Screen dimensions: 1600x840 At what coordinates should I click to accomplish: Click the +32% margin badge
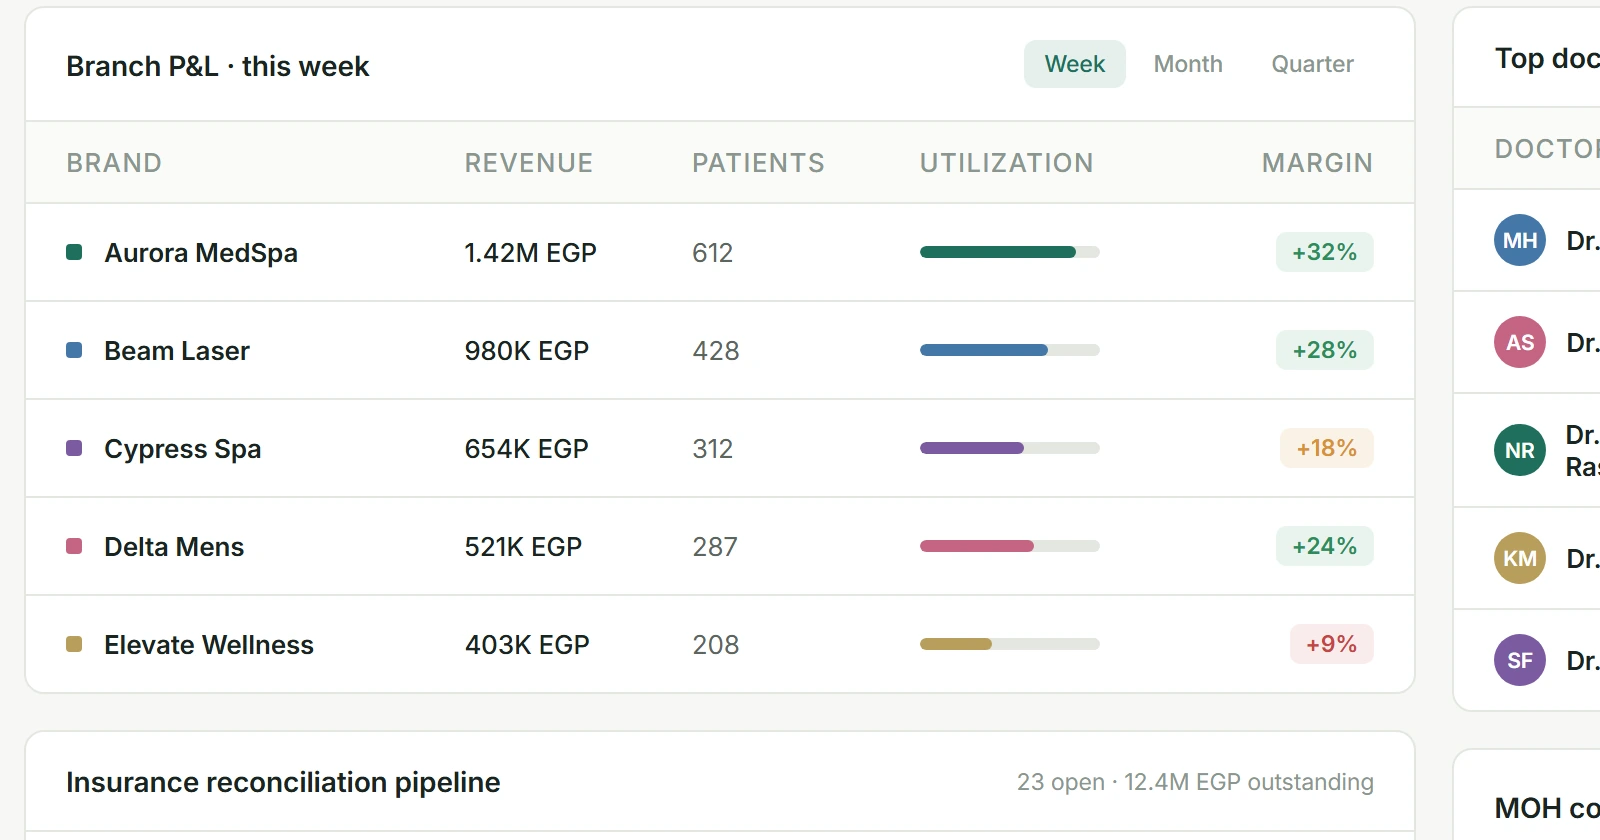click(x=1325, y=252)
